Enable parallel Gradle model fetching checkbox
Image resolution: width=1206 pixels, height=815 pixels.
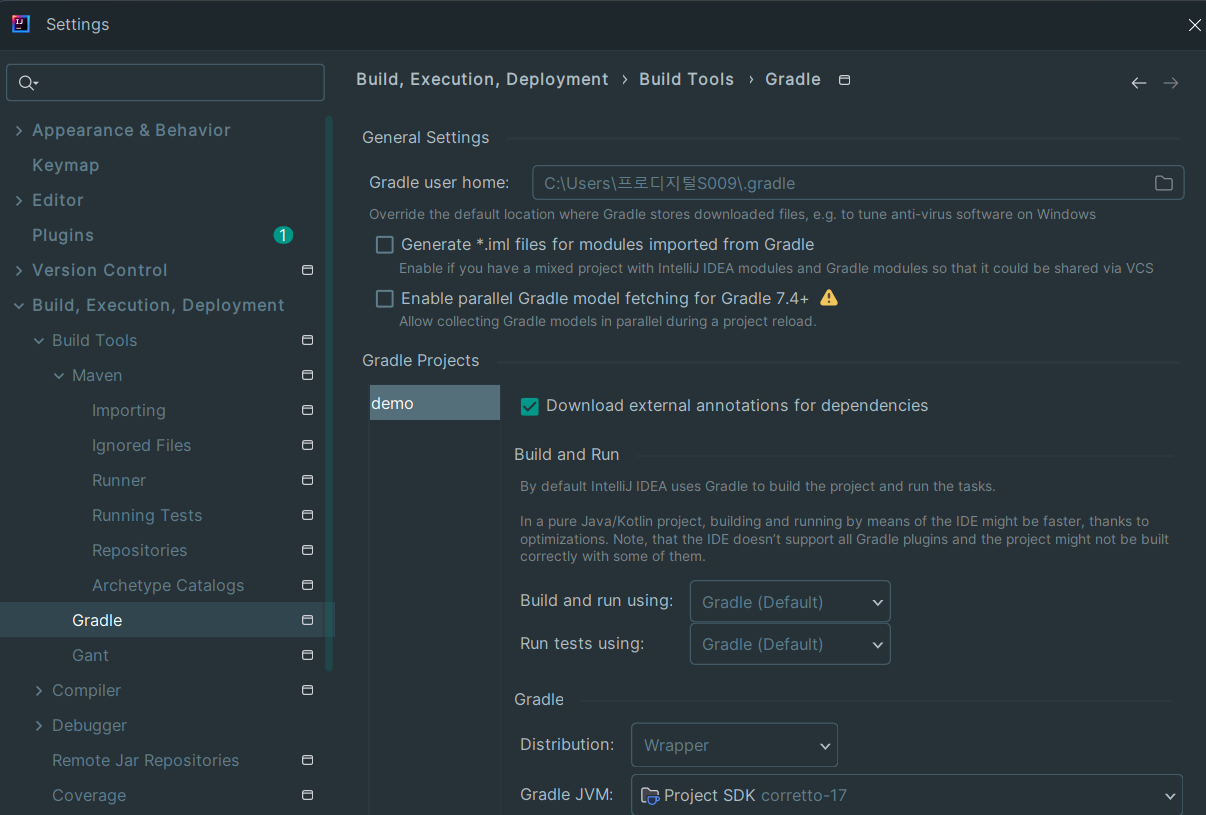click(x=384, y=298)
